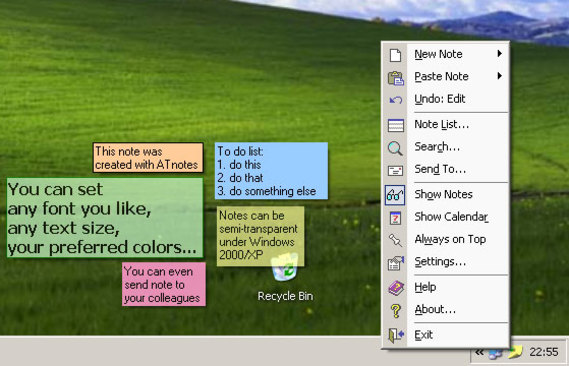Expand the Paste Note submenu arrow
This screenshot has width=569, height=366.
pyautogui.click(x=500, y=76)
